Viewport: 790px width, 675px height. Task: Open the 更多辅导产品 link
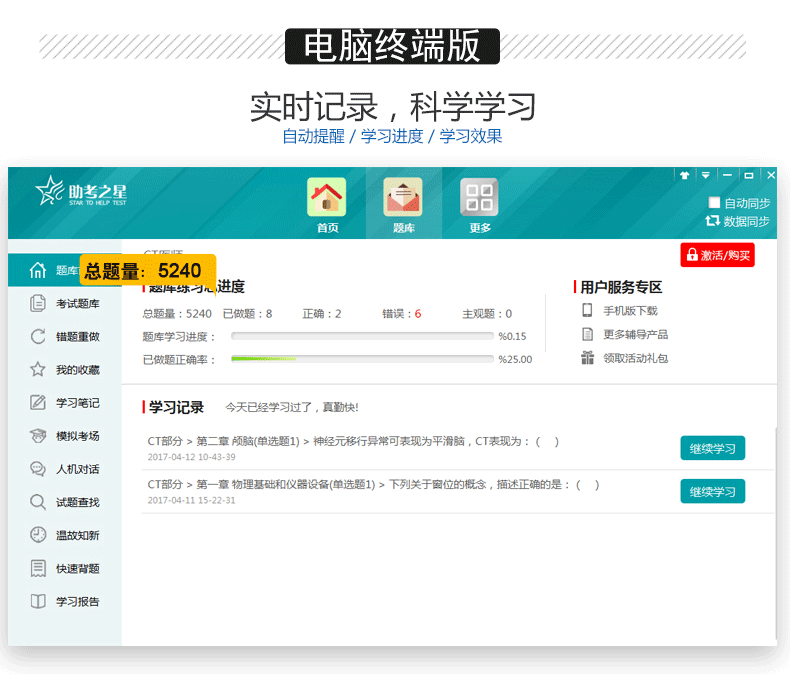click(635, 334)
